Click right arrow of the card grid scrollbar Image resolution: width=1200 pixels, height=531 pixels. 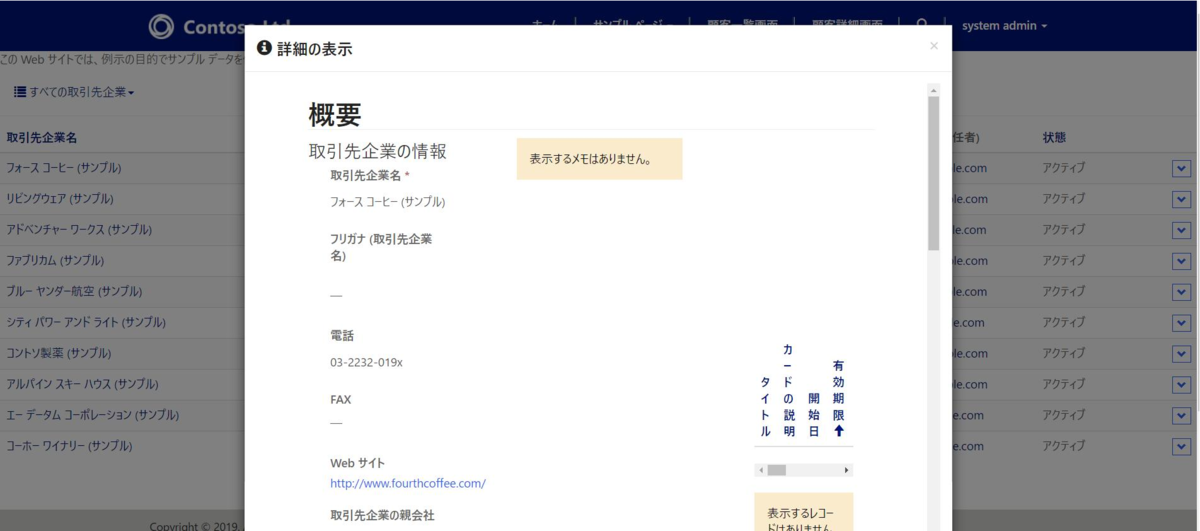(847, 470)
